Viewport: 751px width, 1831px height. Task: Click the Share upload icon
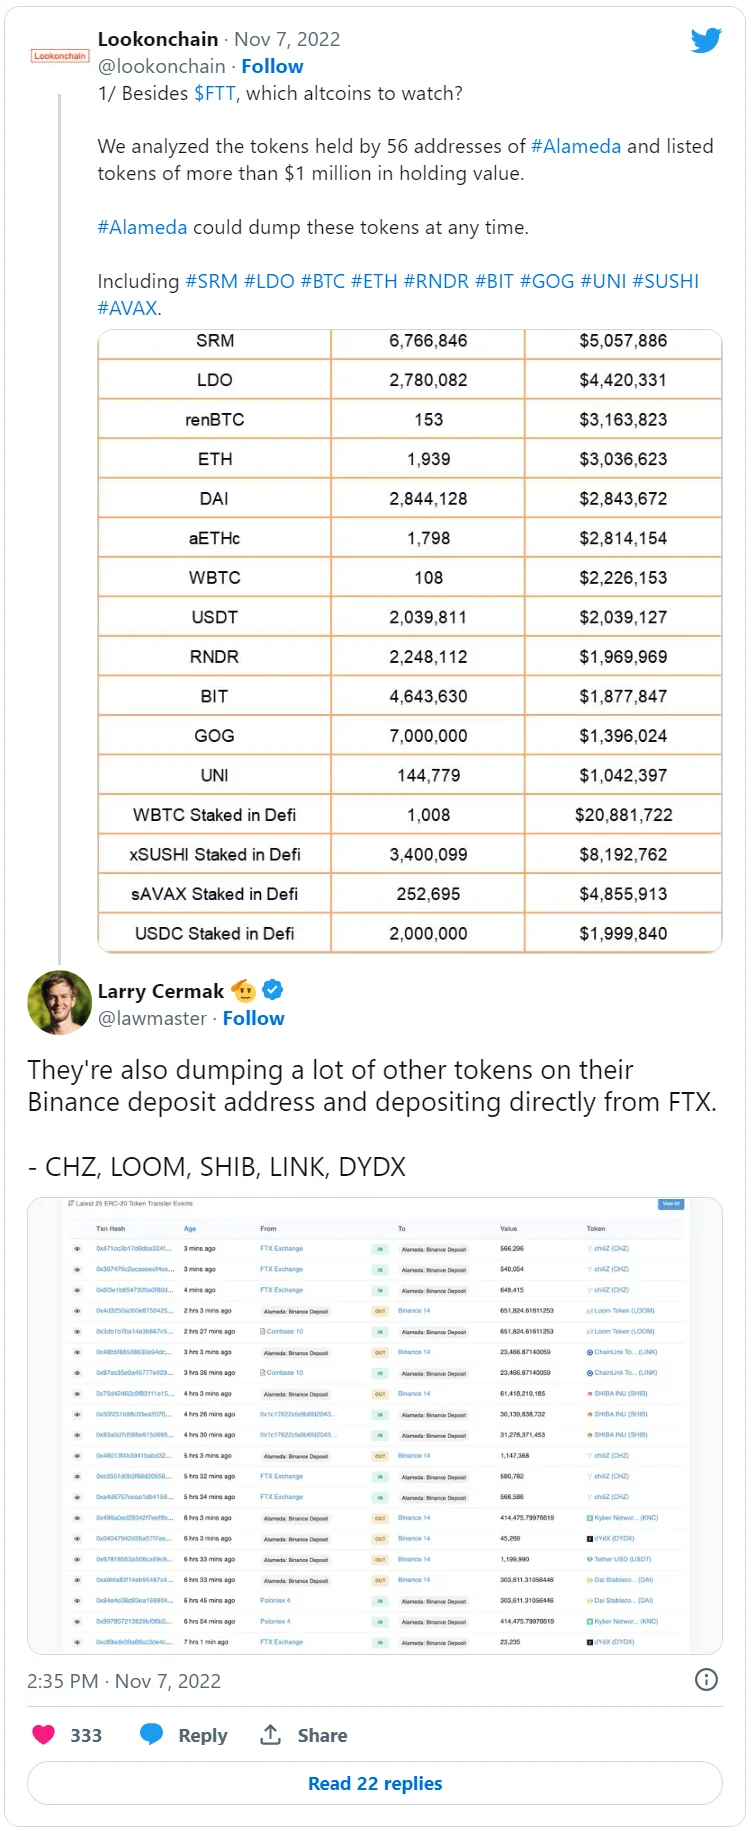(x=270, y=1735)
